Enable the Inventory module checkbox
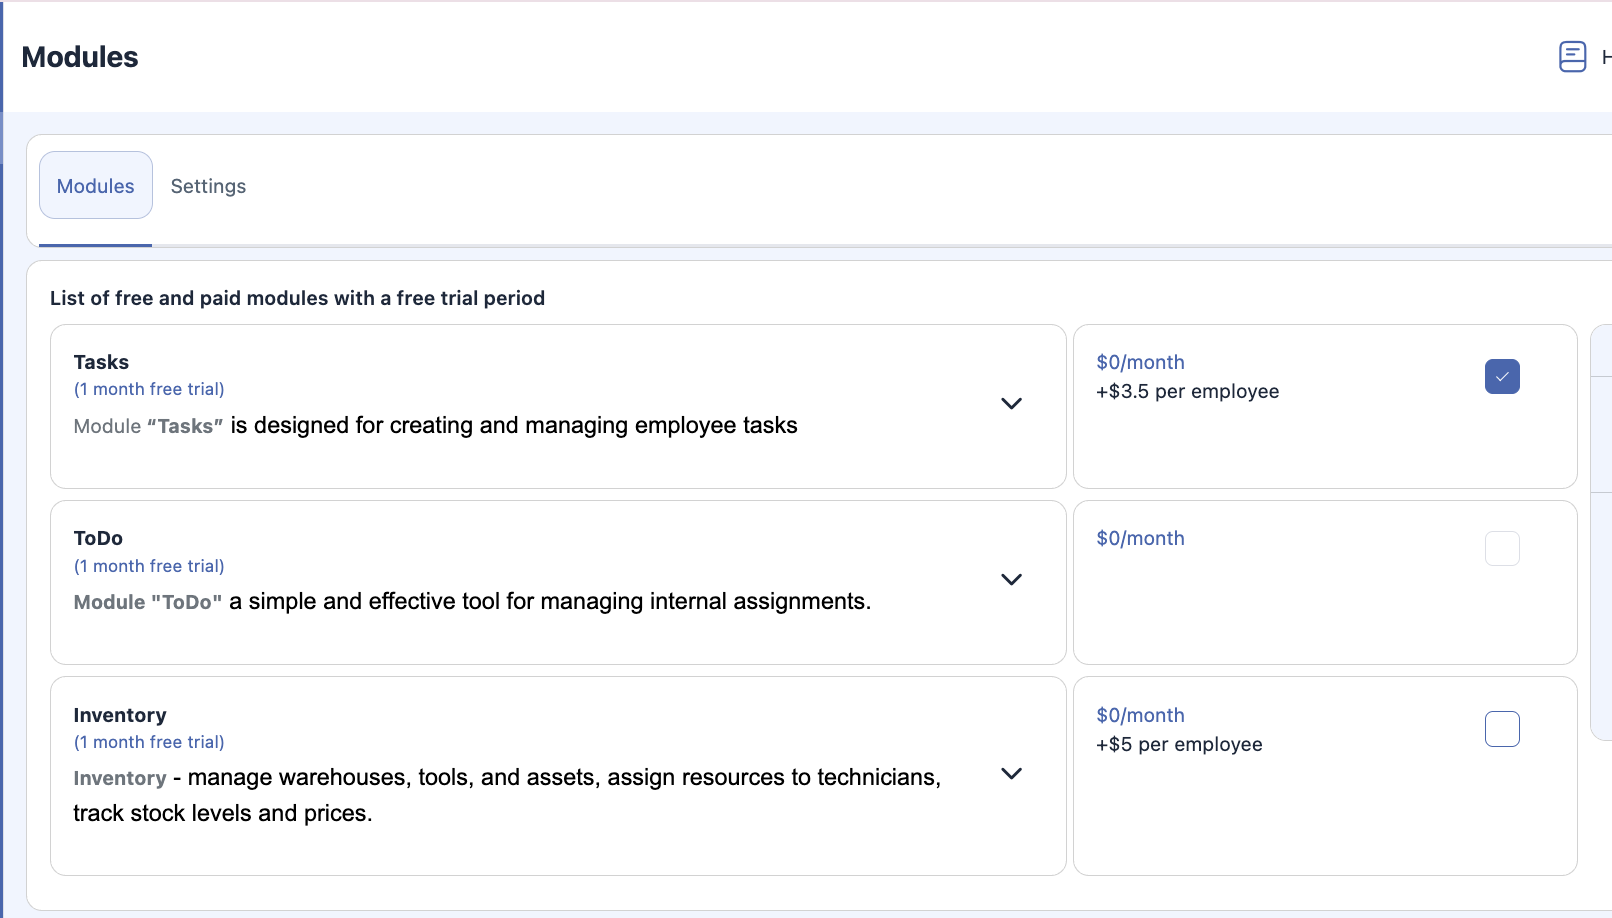 1502,729
